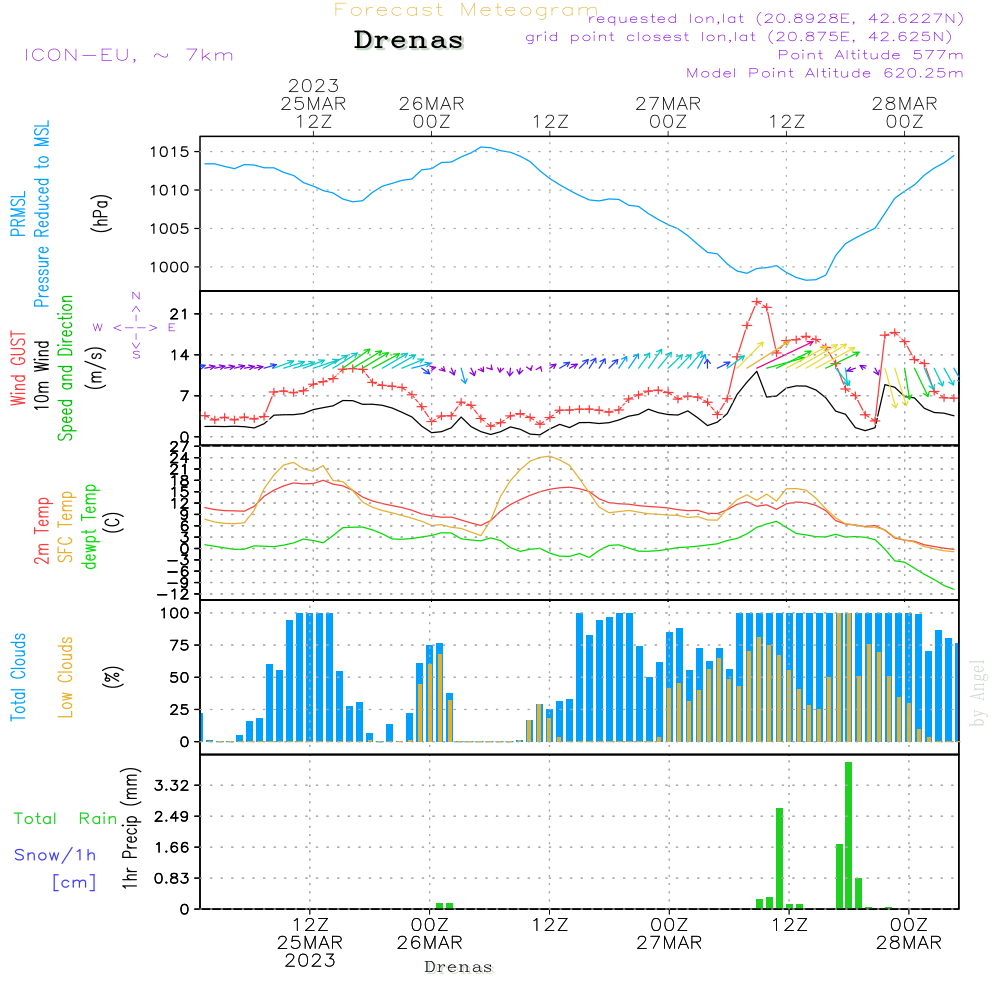The height and width of the screenshot is (1000, 1000).
Task: Click the highest red wind gust marker
Action: pos(757,302)
